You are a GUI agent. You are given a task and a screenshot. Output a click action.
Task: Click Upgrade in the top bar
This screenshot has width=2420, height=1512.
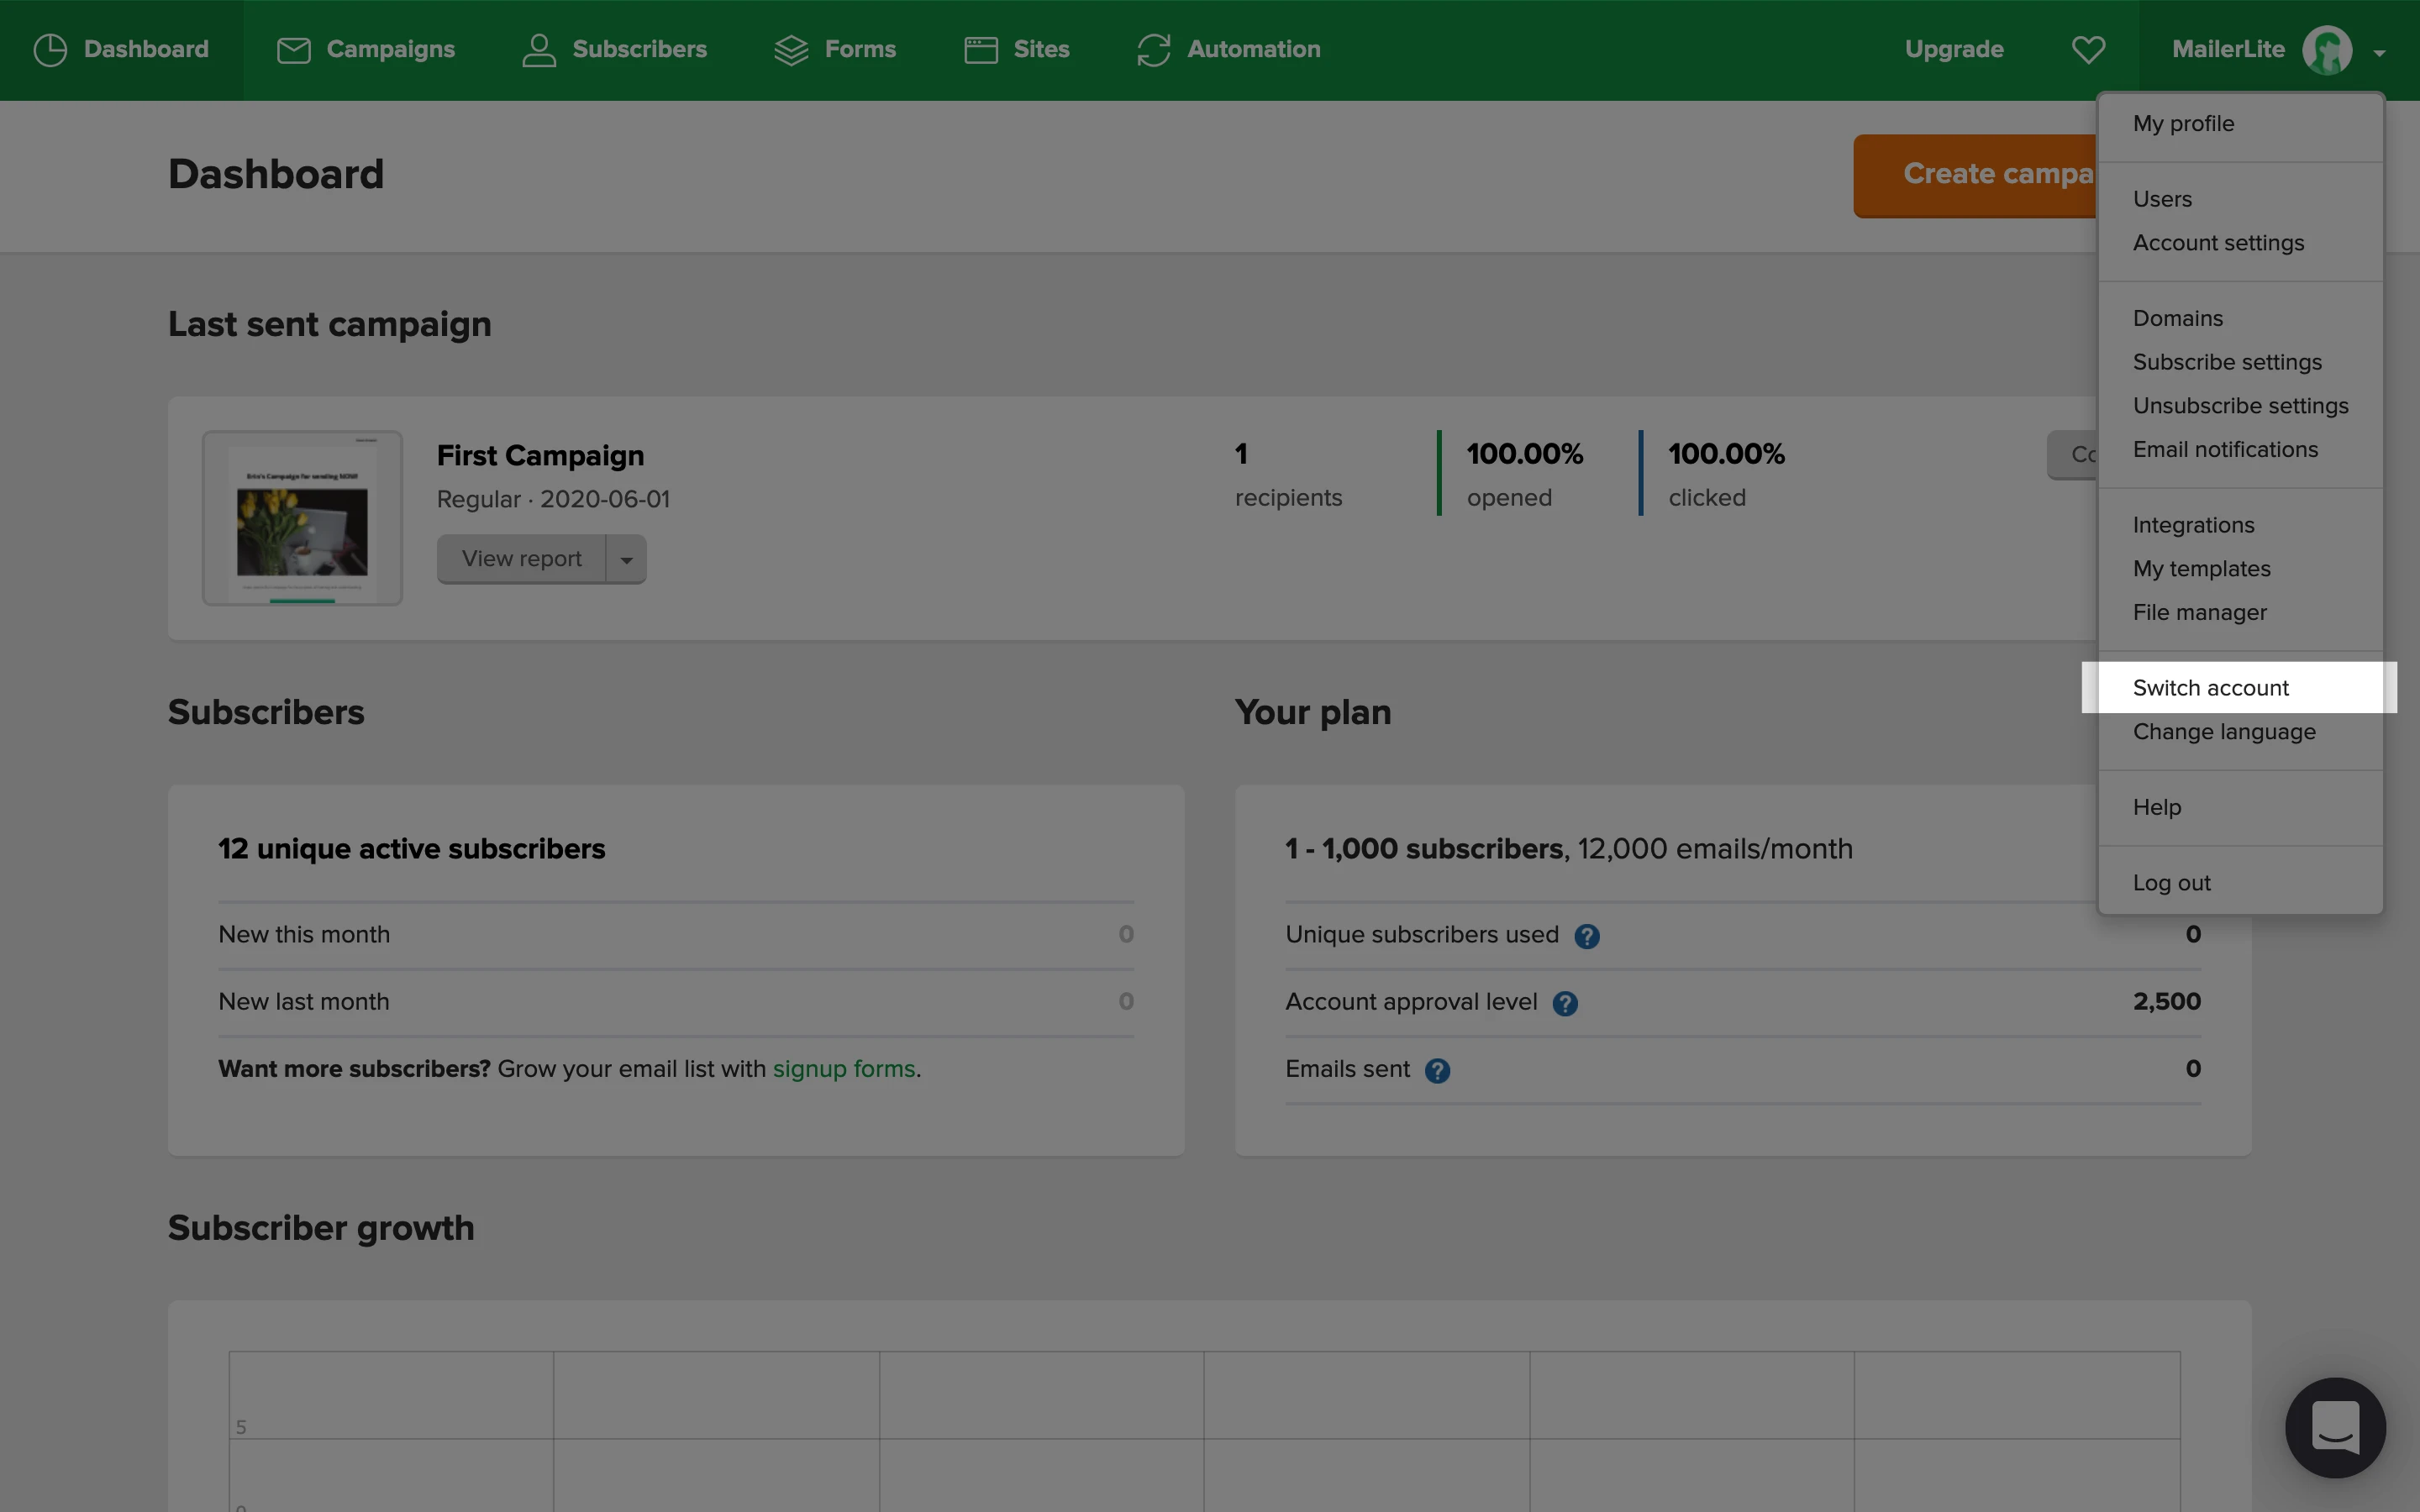click(1953, 49)
